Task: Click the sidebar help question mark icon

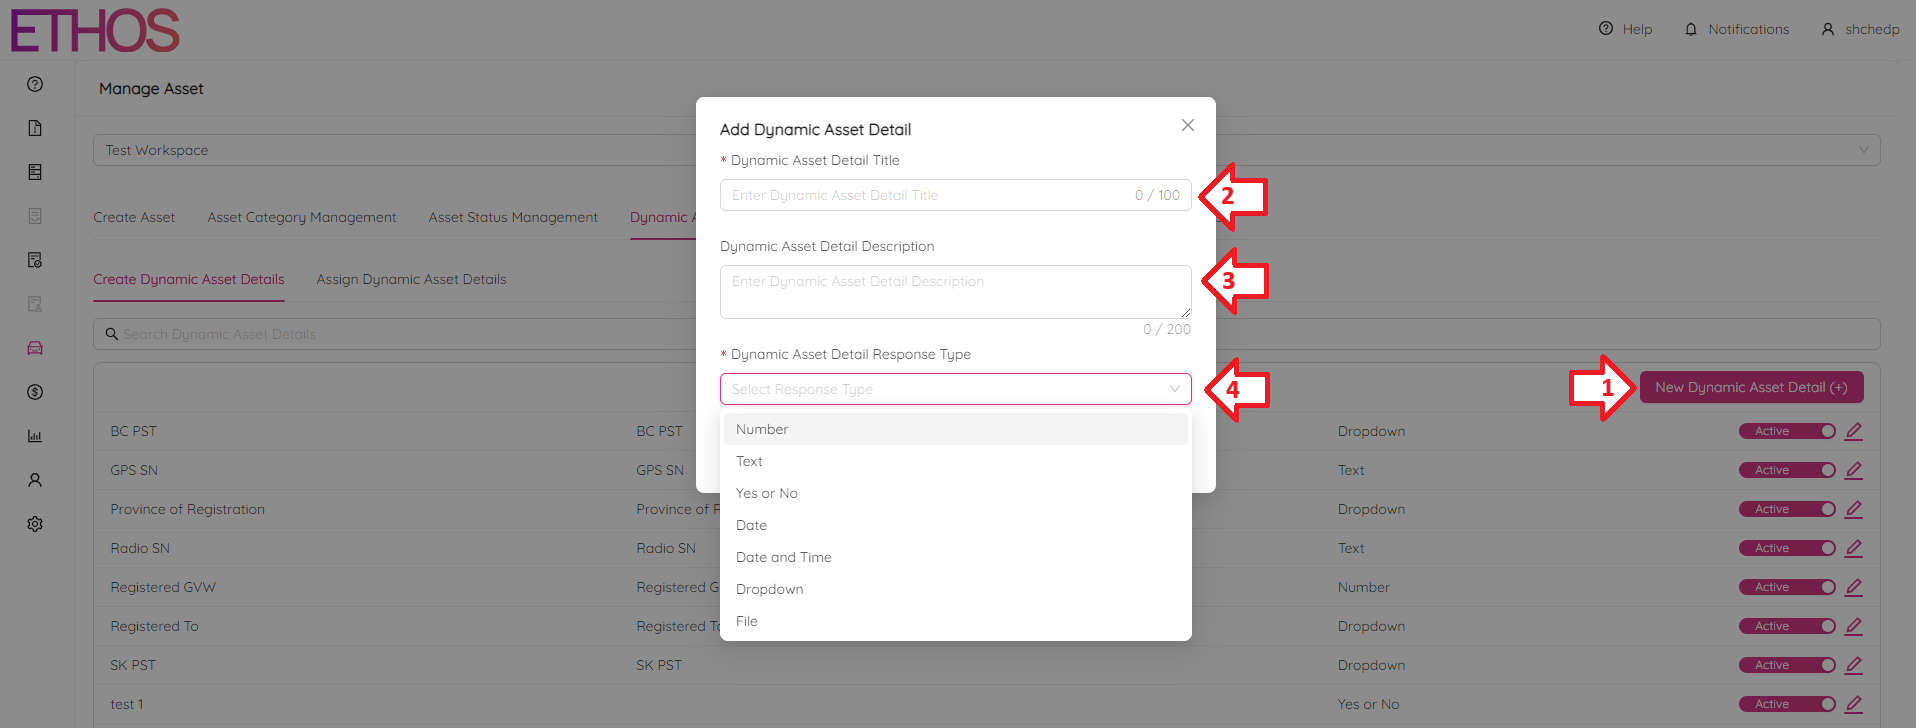Action: point(35,84)
